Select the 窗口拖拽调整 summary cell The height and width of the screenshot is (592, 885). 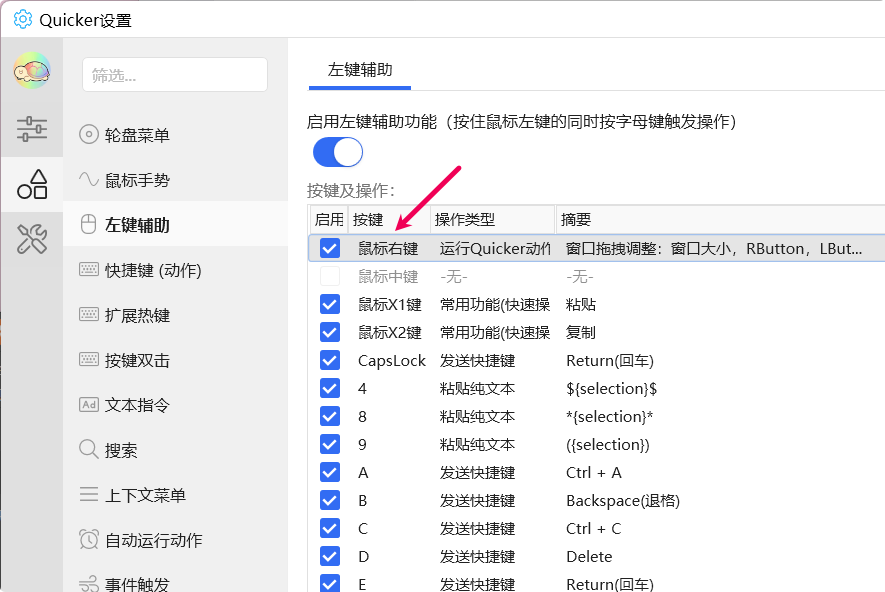pyautogui.click(x=713, y=248)
